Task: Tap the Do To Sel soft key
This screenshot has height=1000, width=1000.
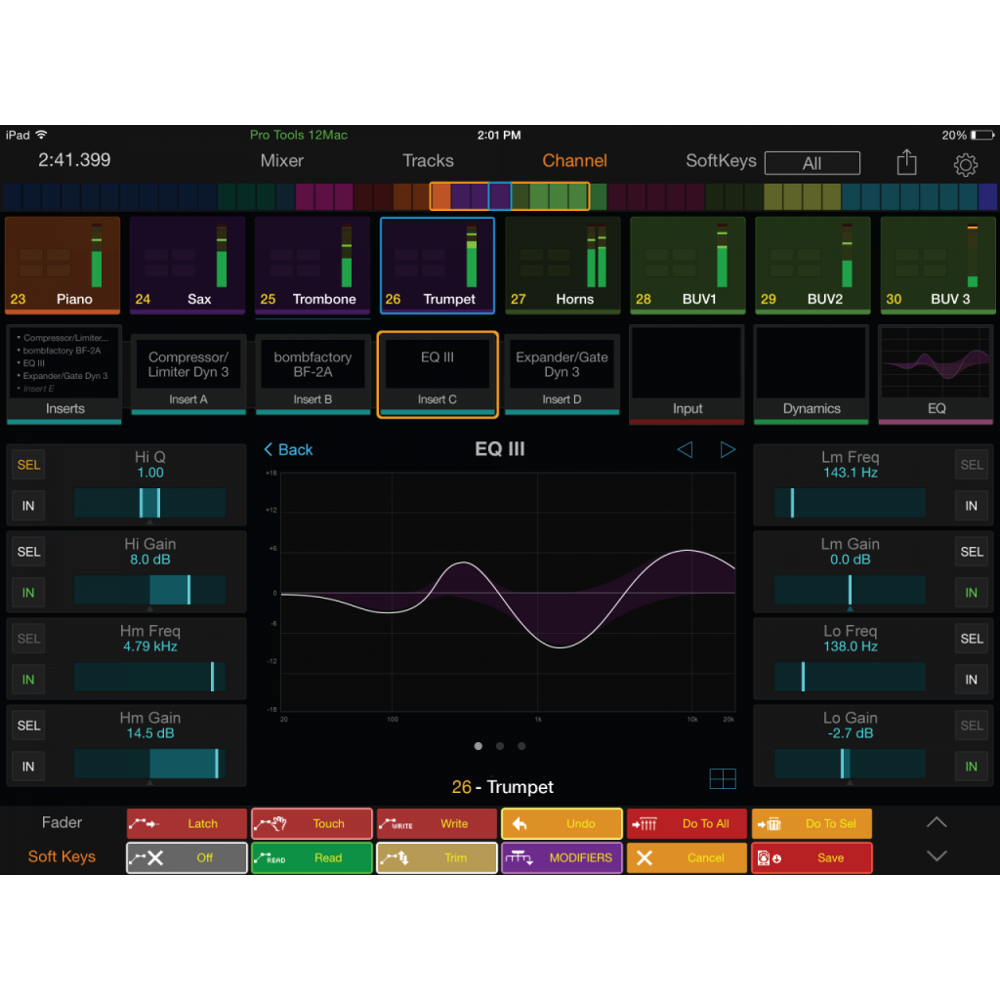Action: click(812, 824)
